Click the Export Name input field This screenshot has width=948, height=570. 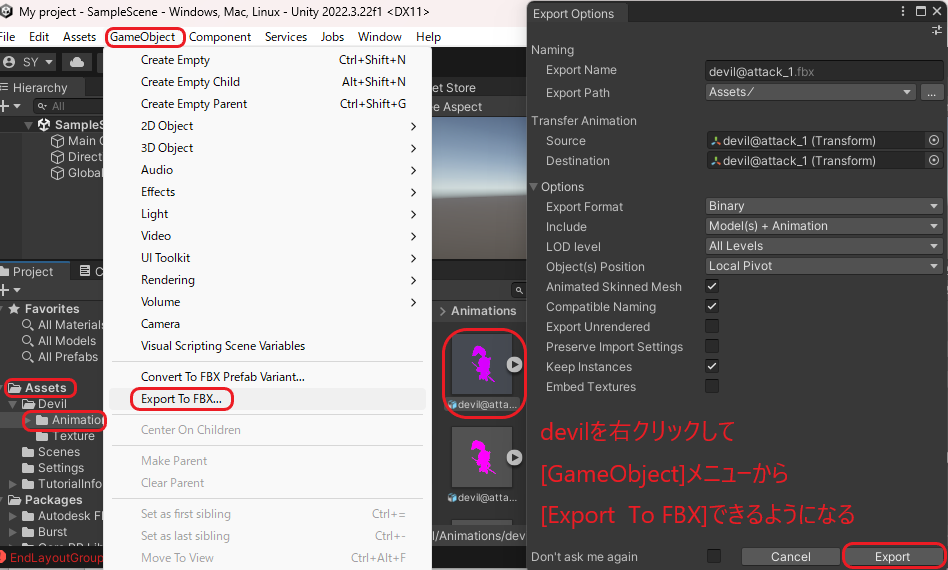pyautogui.click(x=824, y=71)
